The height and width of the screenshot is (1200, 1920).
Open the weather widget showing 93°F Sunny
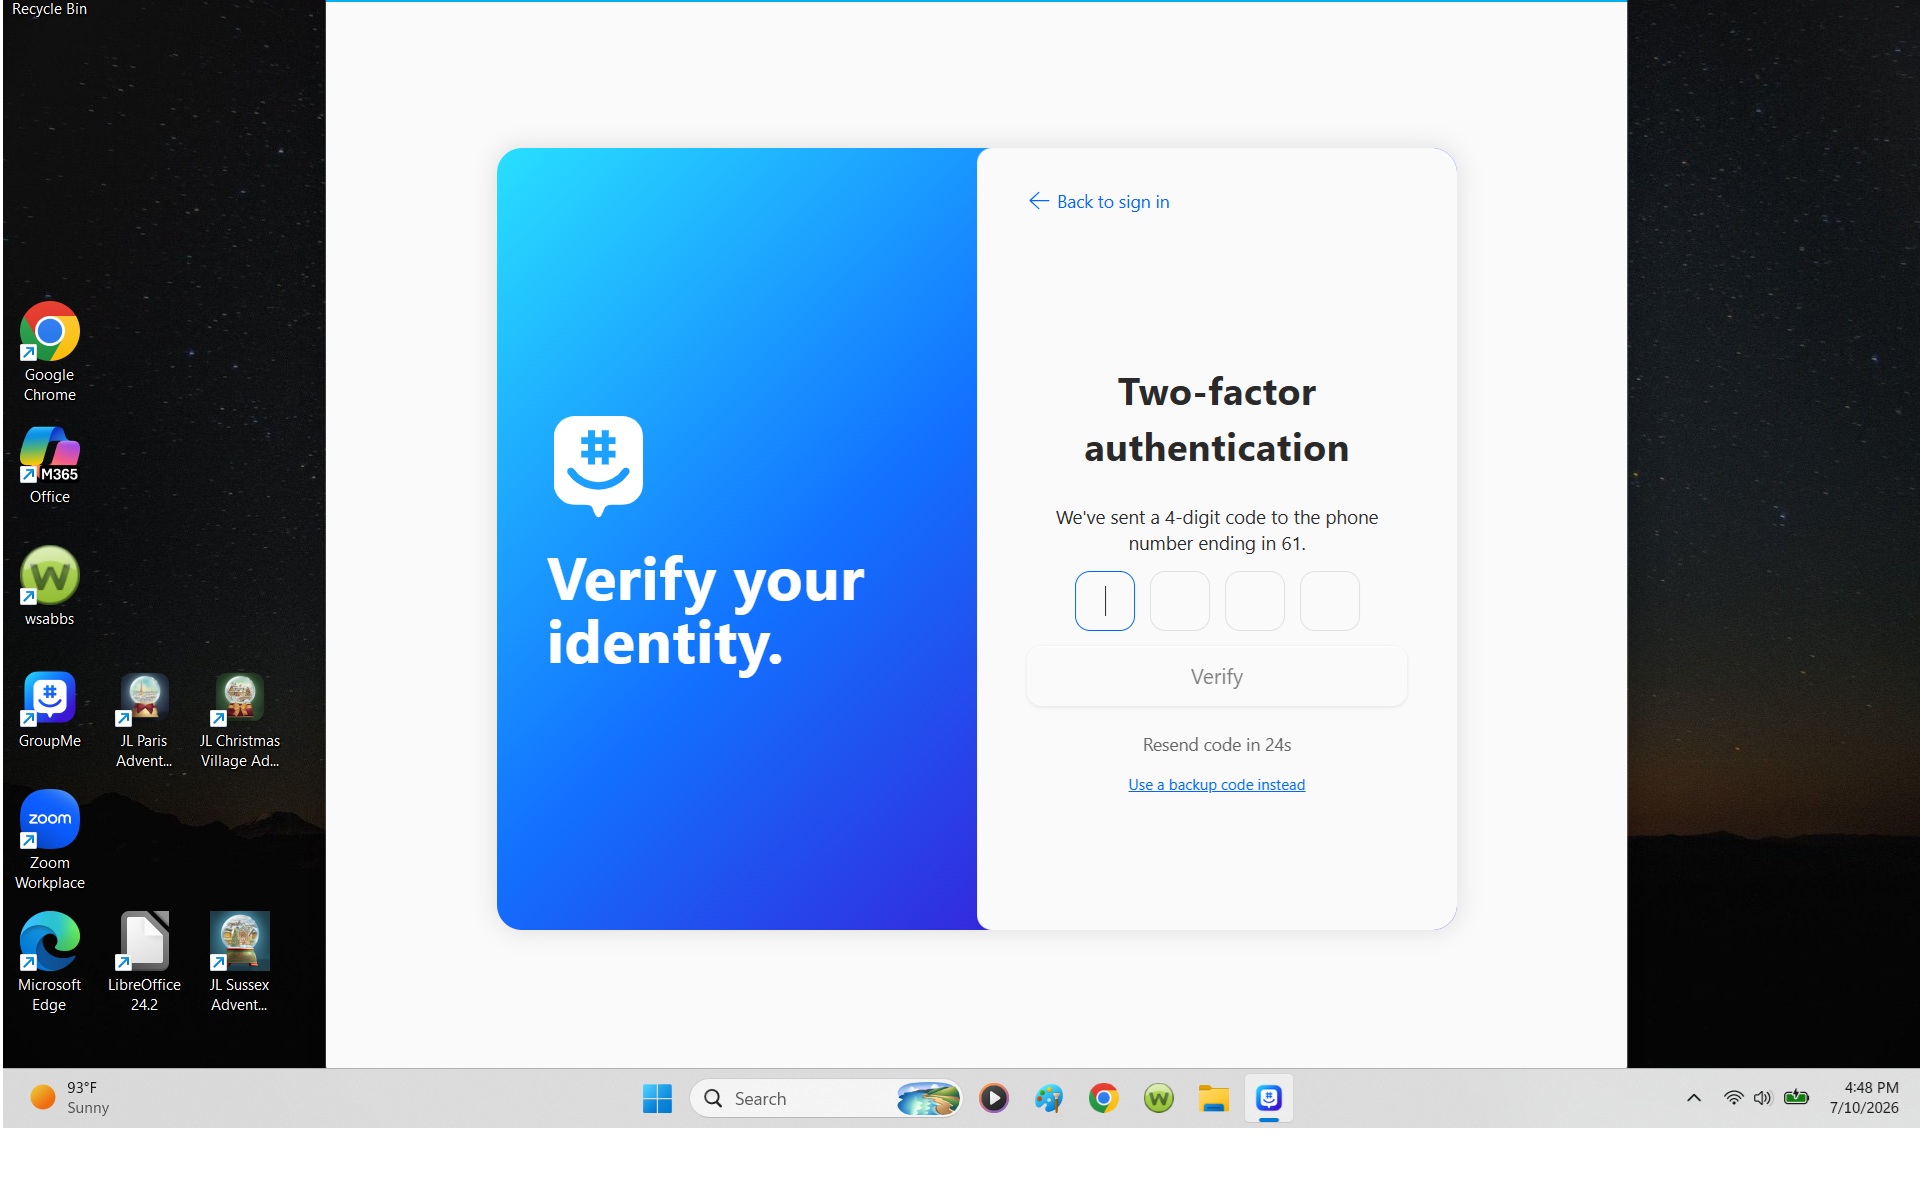[x=70, y=1098]
